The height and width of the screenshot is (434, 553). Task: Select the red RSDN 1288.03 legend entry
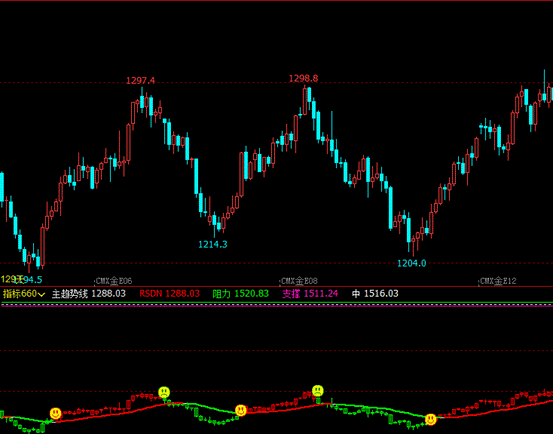(x=170, y=294)
